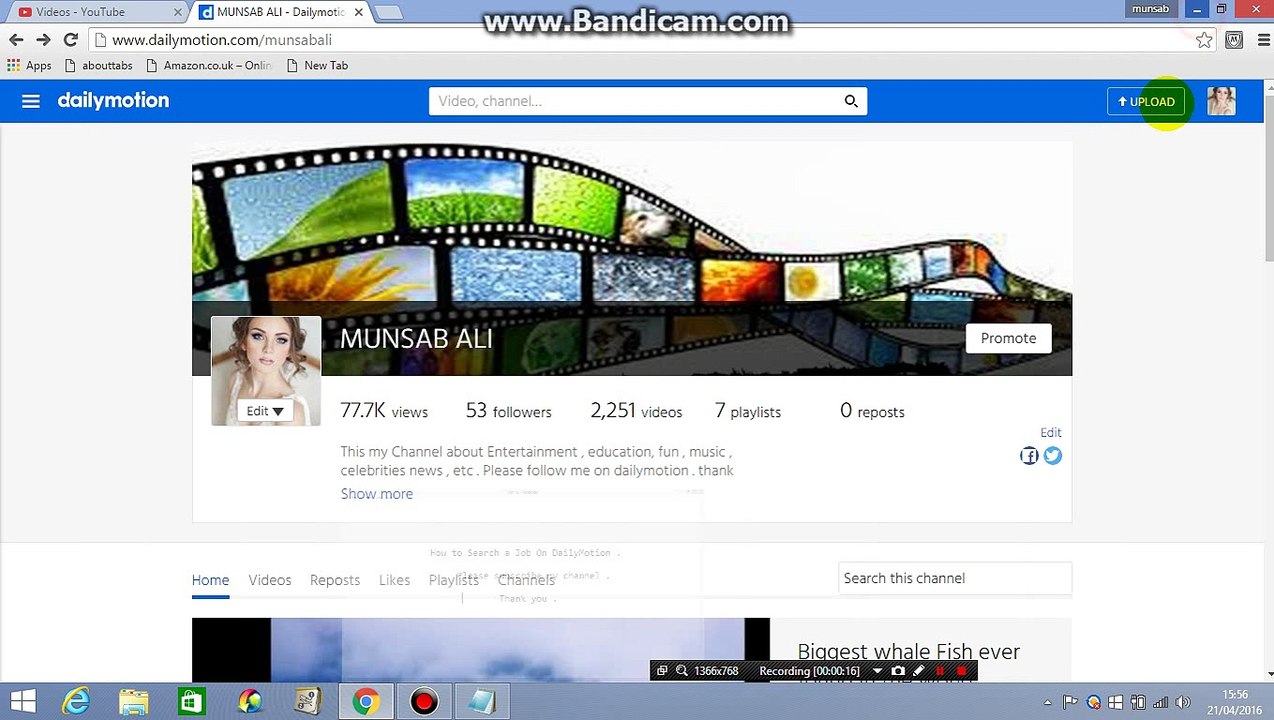1274x720 pixels.
Task: Open the abouttabs bookmark
Action: point(98,65)
